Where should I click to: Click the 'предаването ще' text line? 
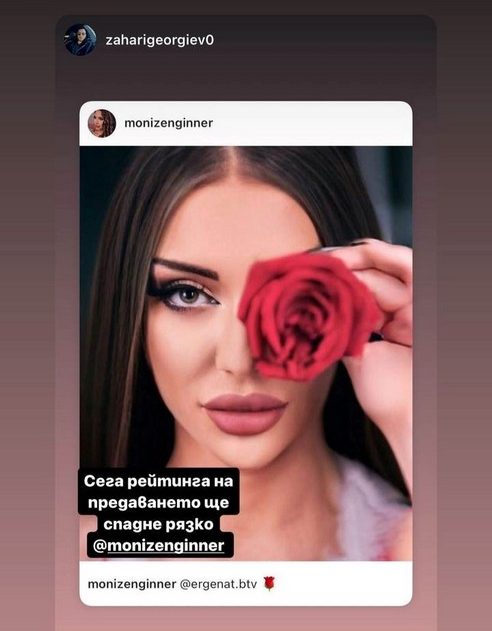point(159,503)
